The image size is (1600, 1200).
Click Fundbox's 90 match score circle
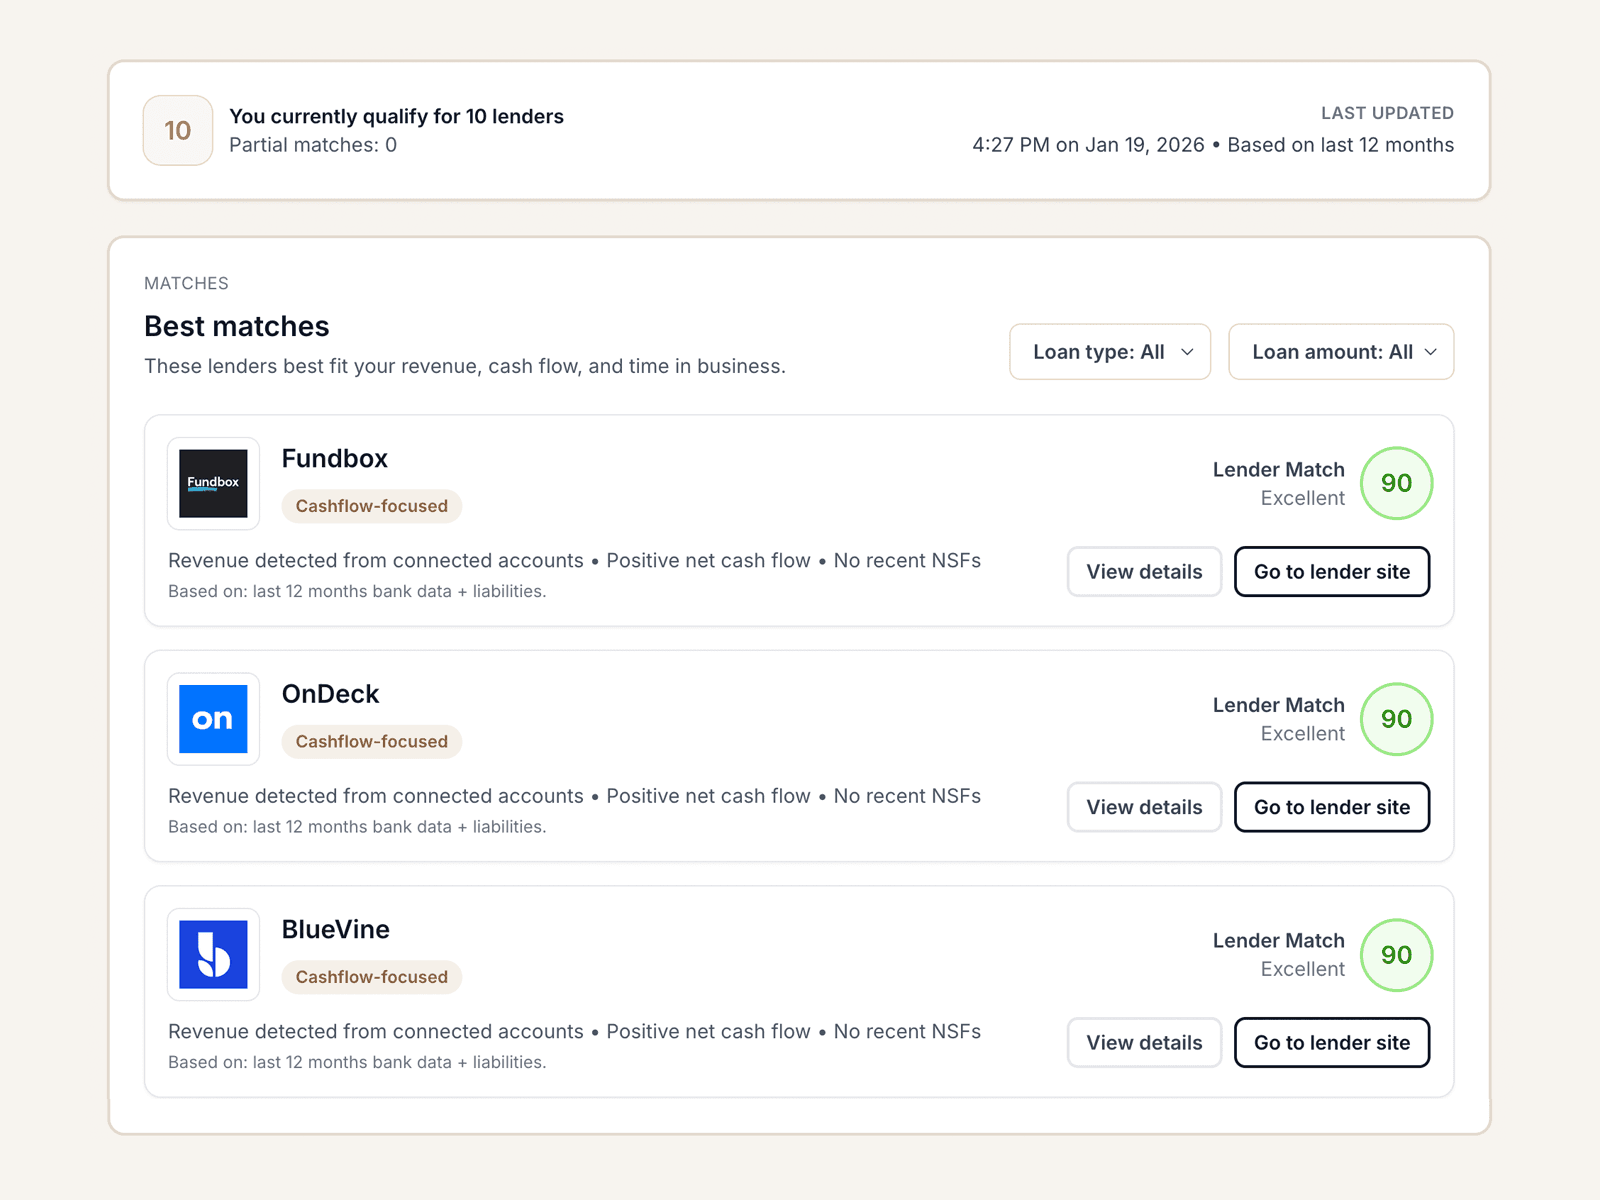1396,483
